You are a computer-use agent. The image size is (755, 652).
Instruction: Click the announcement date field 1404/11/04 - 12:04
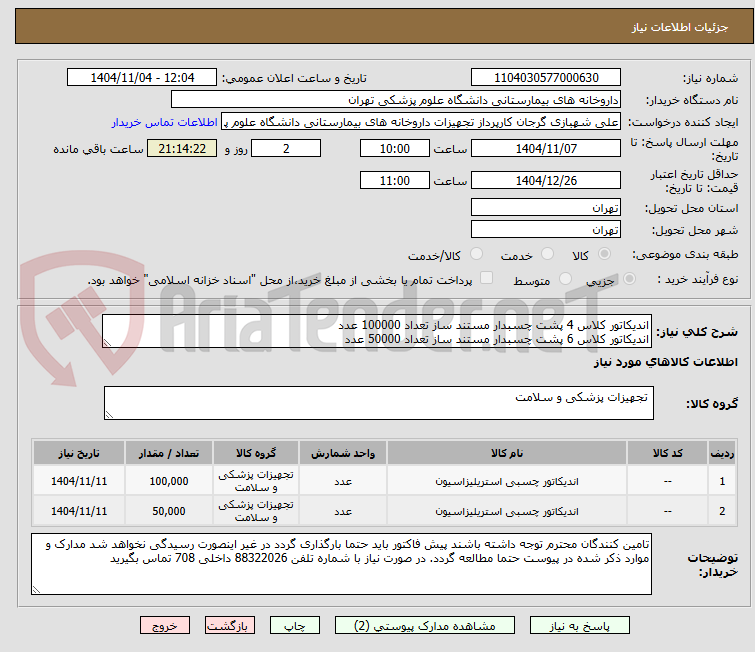142,78
